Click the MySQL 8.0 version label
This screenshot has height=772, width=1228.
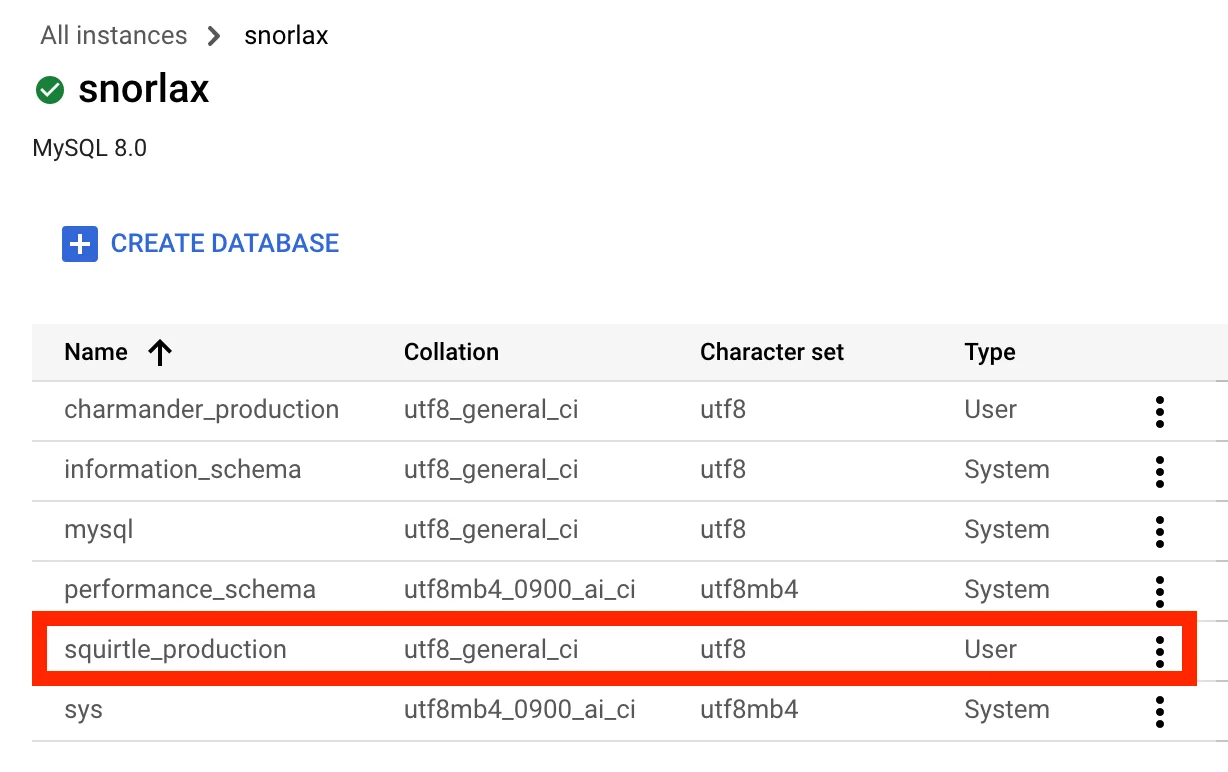point(89,147)
